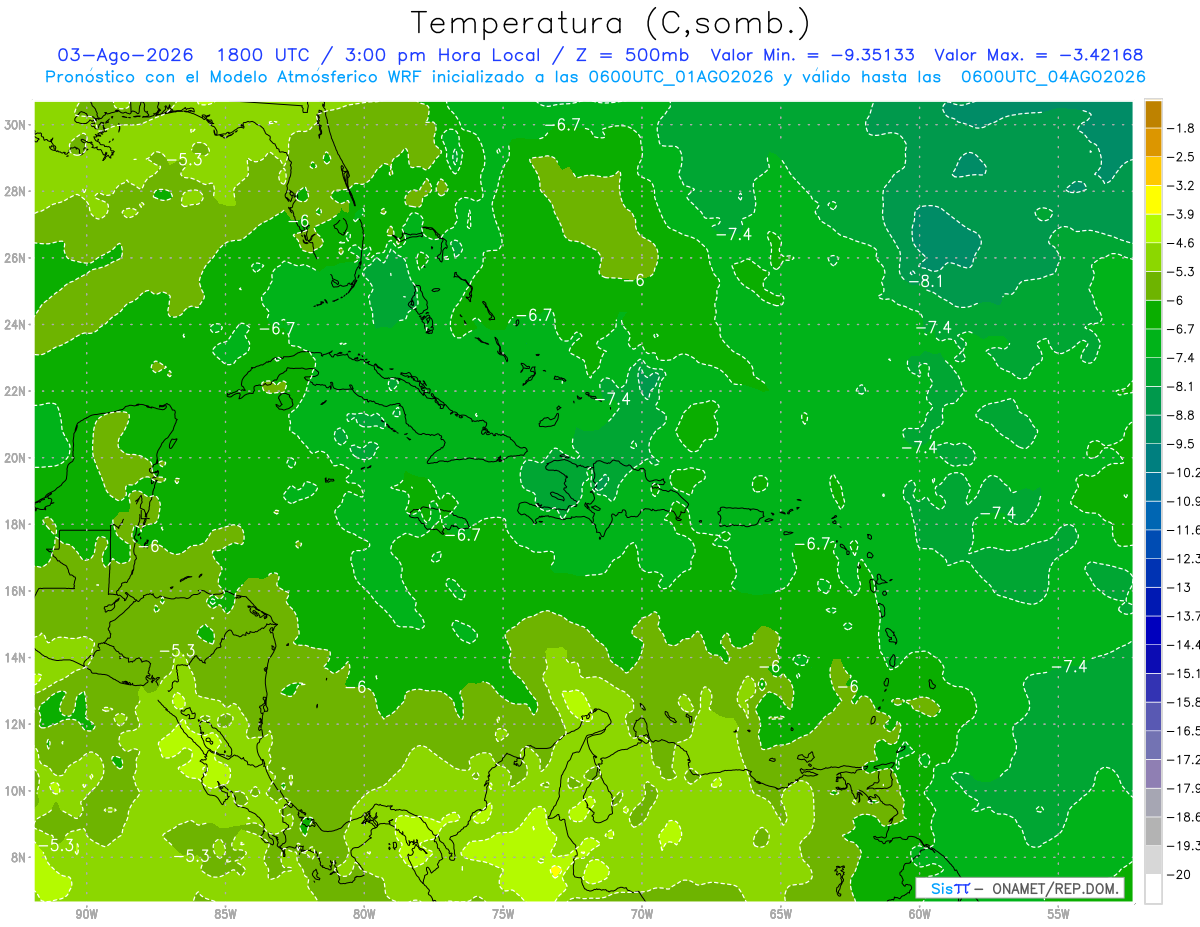
Task: Click the colorbar label "-20"
Action: [x=1179, y=875]
